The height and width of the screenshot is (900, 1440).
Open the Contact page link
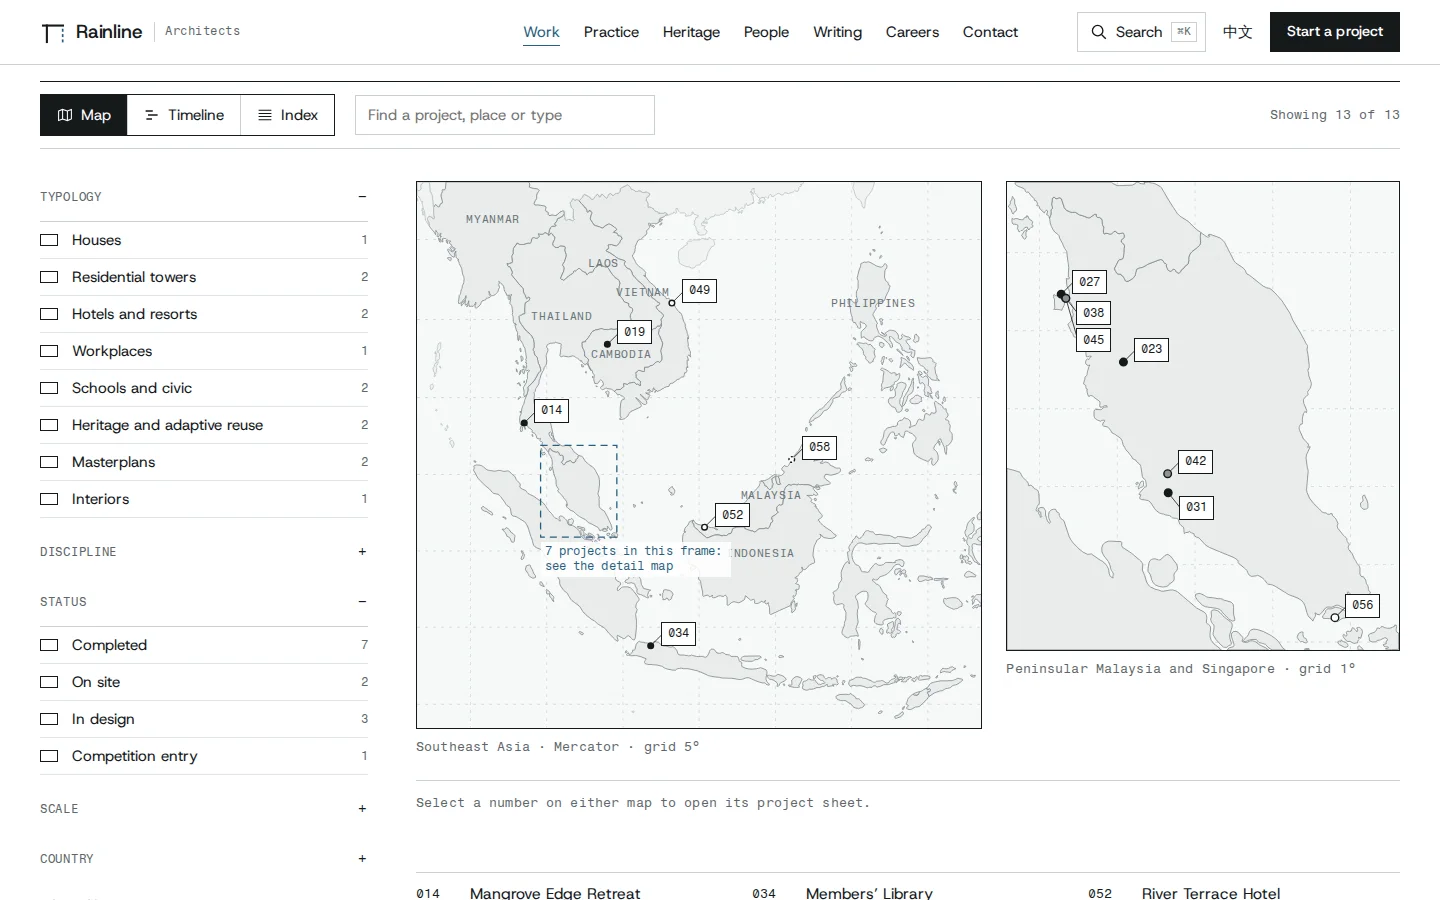(990, 32)
